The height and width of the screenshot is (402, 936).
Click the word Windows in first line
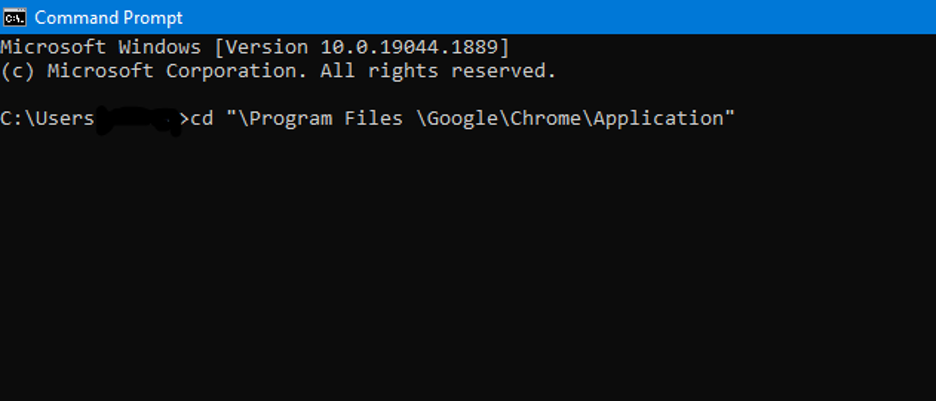tap(160, 47)
